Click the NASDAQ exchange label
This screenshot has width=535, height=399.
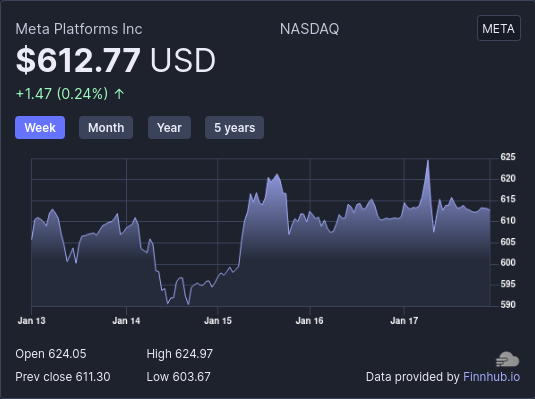point(309,29)
